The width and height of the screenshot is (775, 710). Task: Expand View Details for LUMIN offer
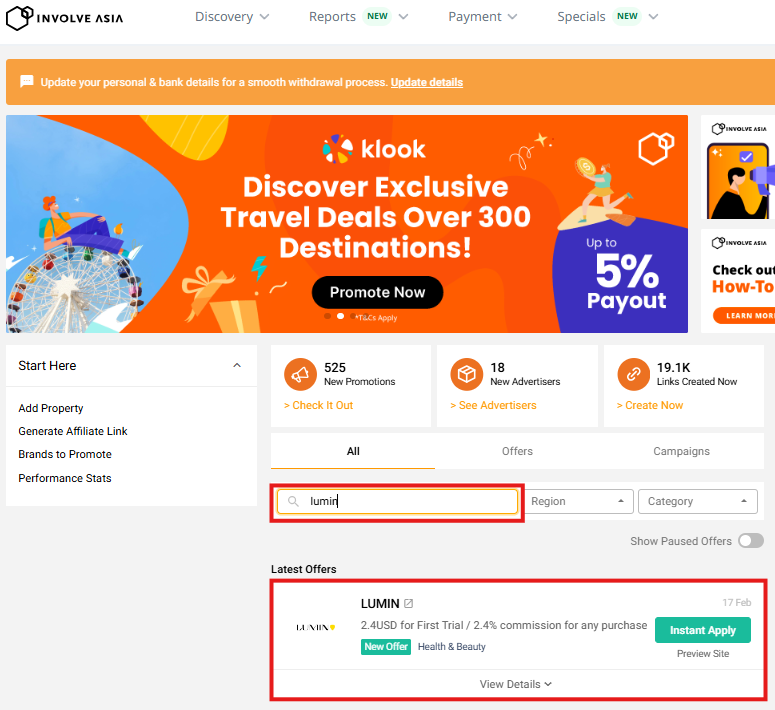[516, 684]
